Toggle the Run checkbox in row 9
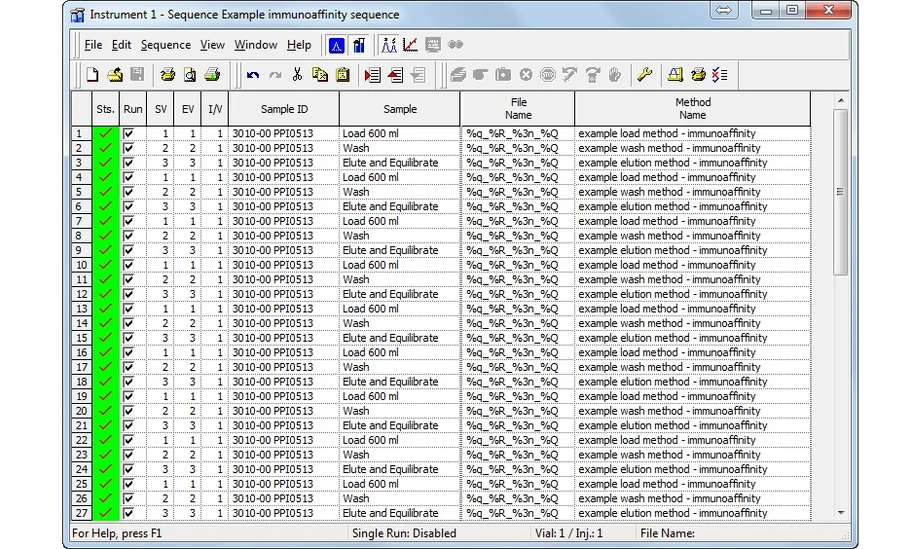This screenshot has width=911, height=549. (x=128, y=250)
